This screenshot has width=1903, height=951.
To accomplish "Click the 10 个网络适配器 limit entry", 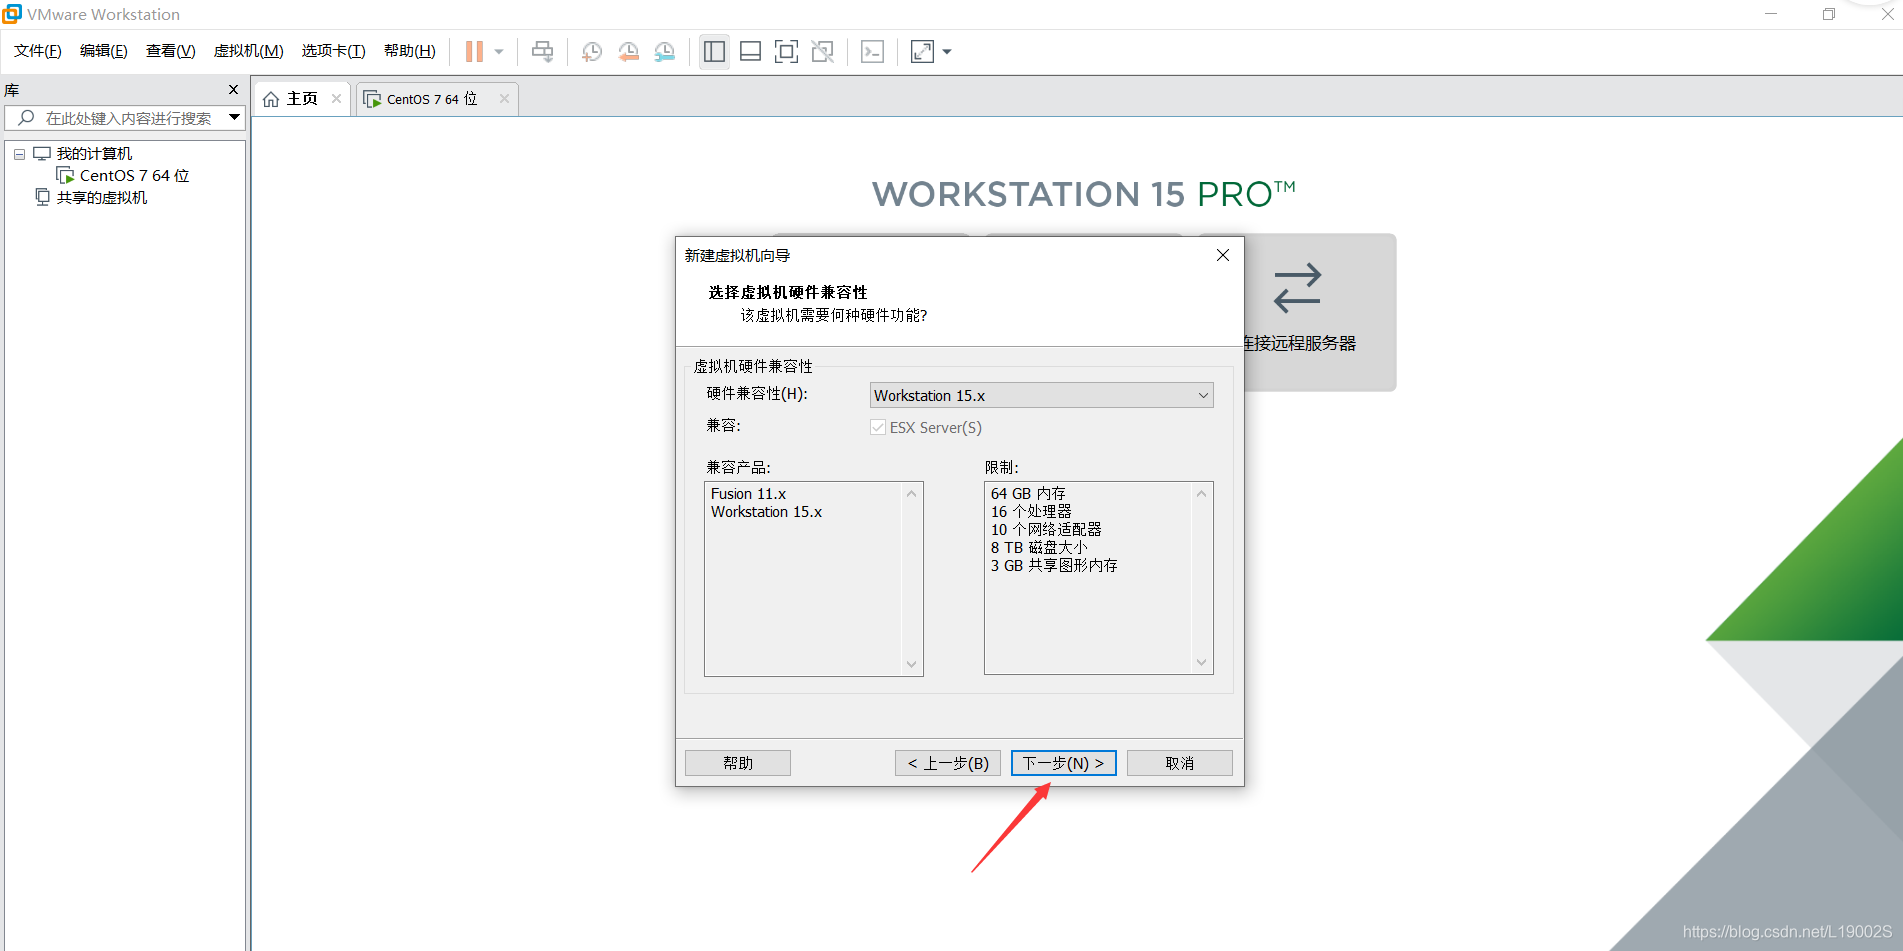I will pyautogui.click(x=1046, y=530).
